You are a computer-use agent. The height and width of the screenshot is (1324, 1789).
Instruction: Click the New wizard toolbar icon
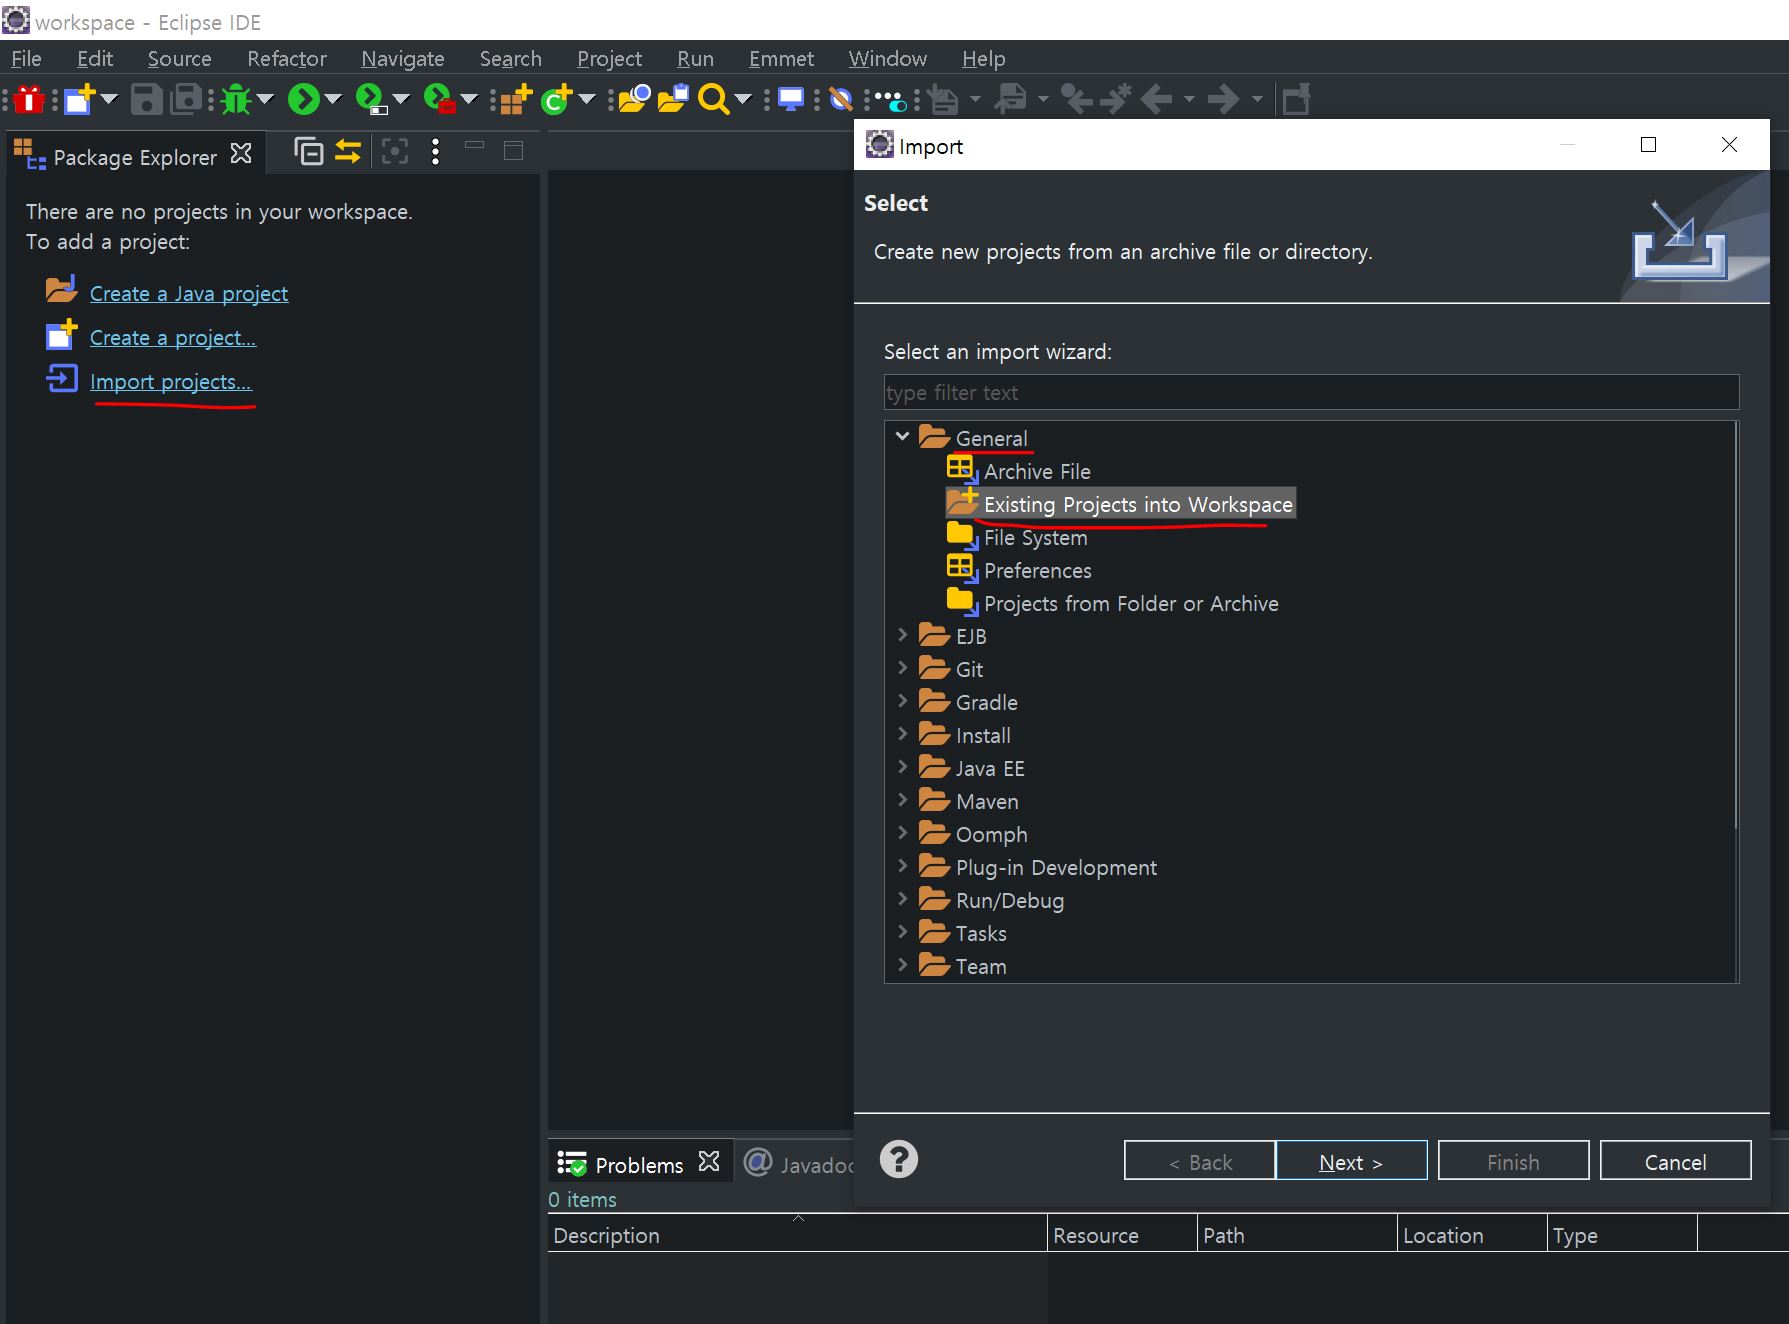tap(79, 99)
